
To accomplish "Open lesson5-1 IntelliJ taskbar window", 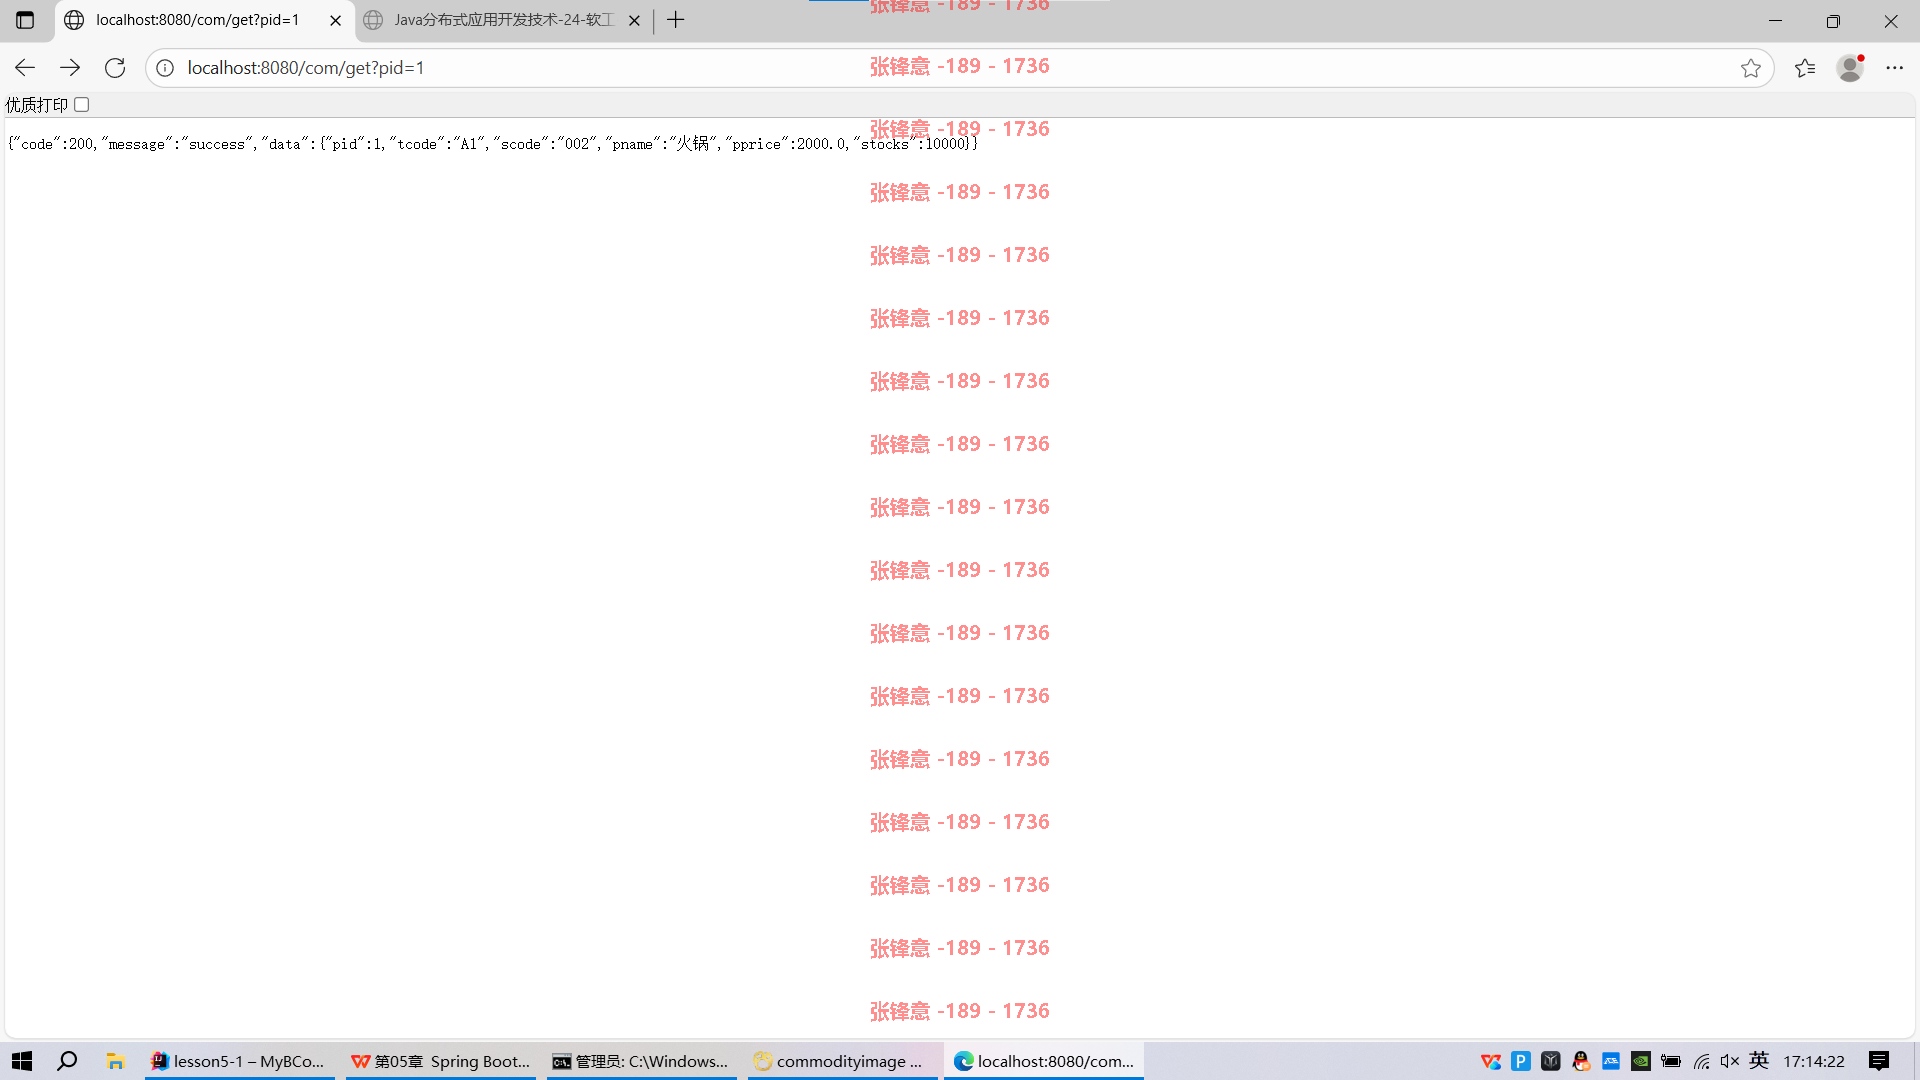I will coord(239,1061).
